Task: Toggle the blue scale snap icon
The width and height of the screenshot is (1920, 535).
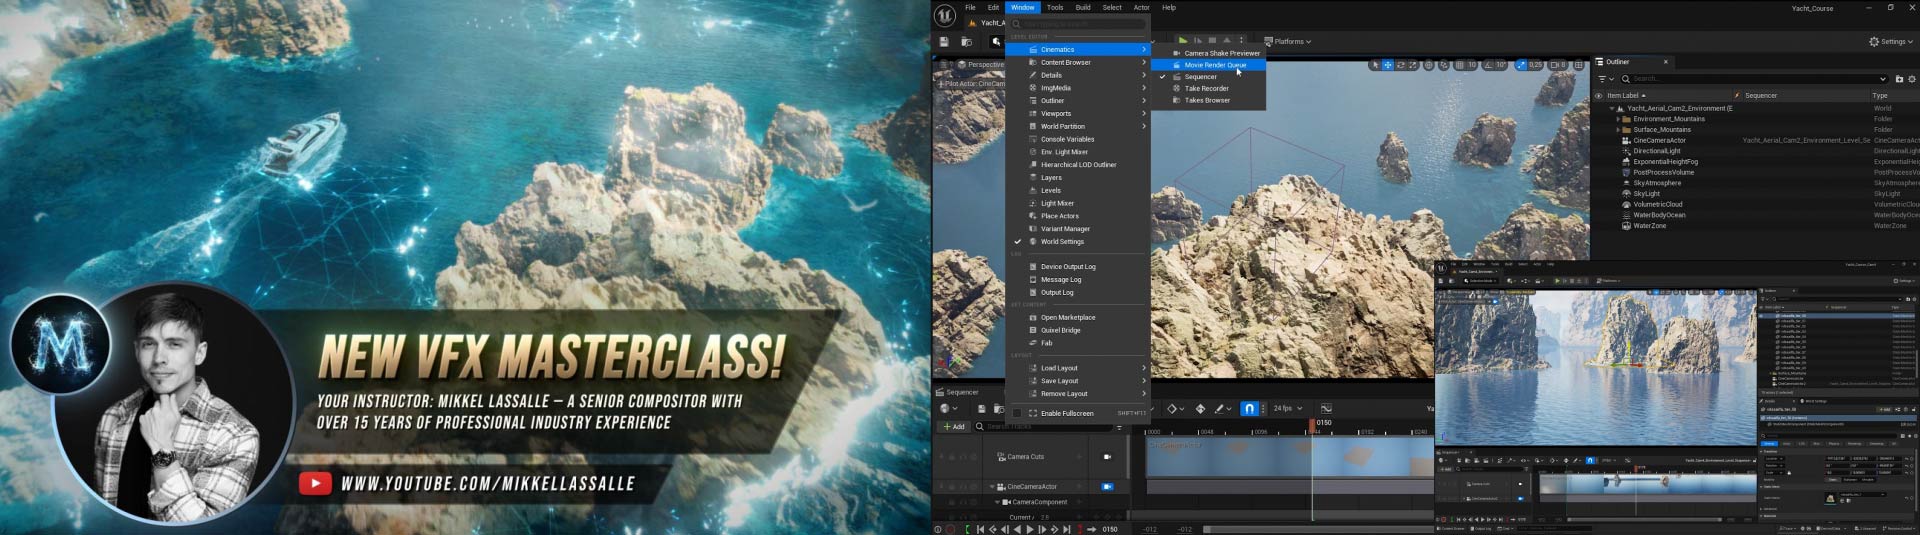Action: [1521, 65]
